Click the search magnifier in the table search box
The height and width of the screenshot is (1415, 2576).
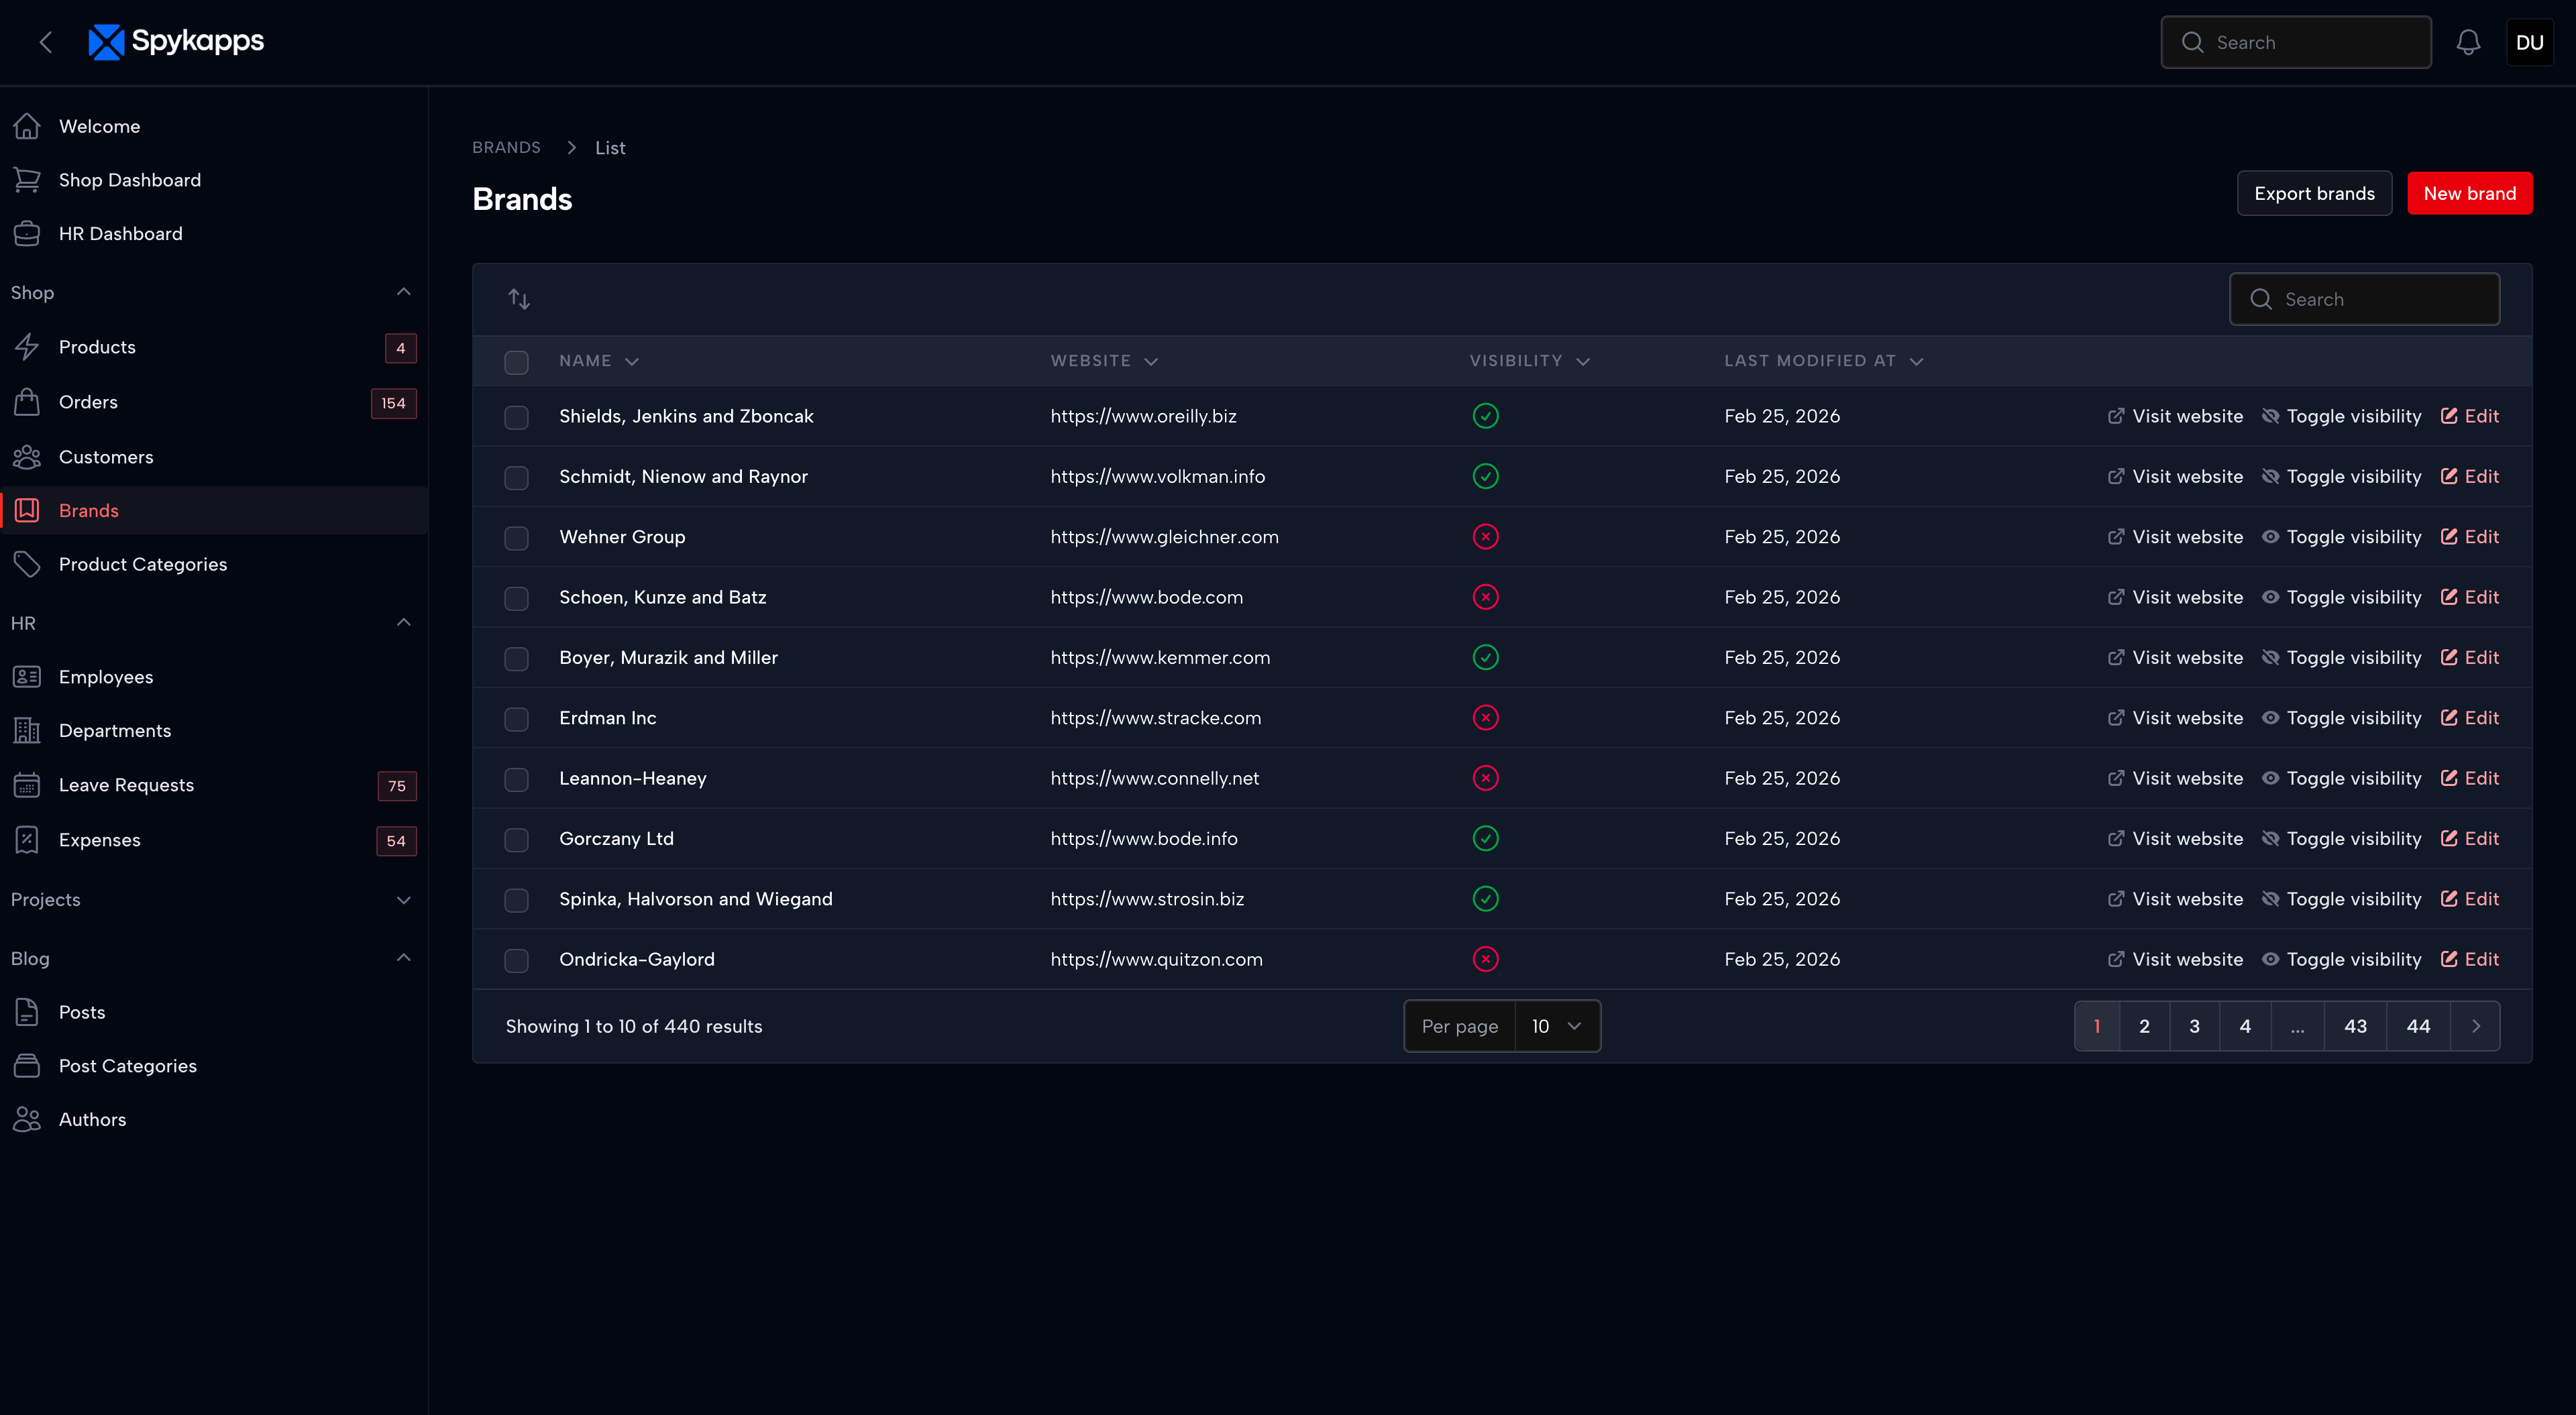(2261, 298)
